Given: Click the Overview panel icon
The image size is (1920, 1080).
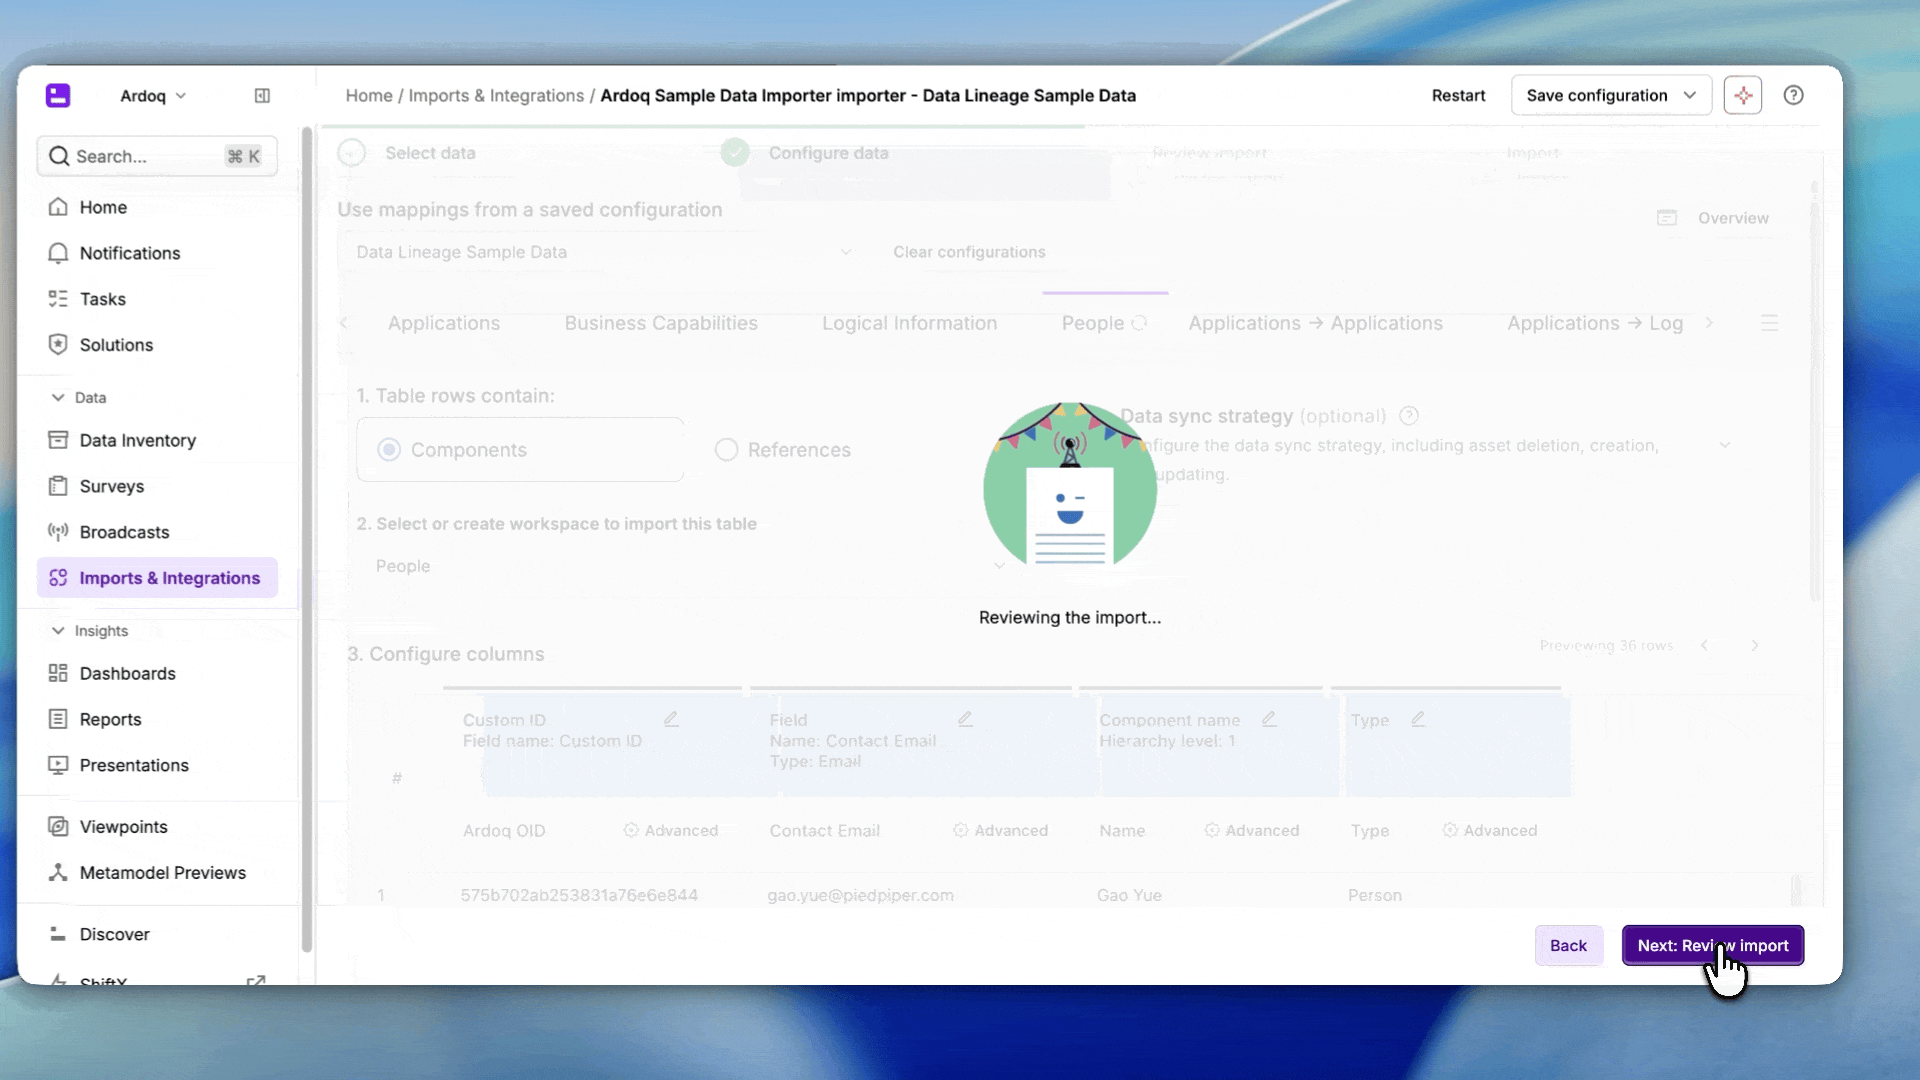Looking at the screenshot, I should [1666, 218].
